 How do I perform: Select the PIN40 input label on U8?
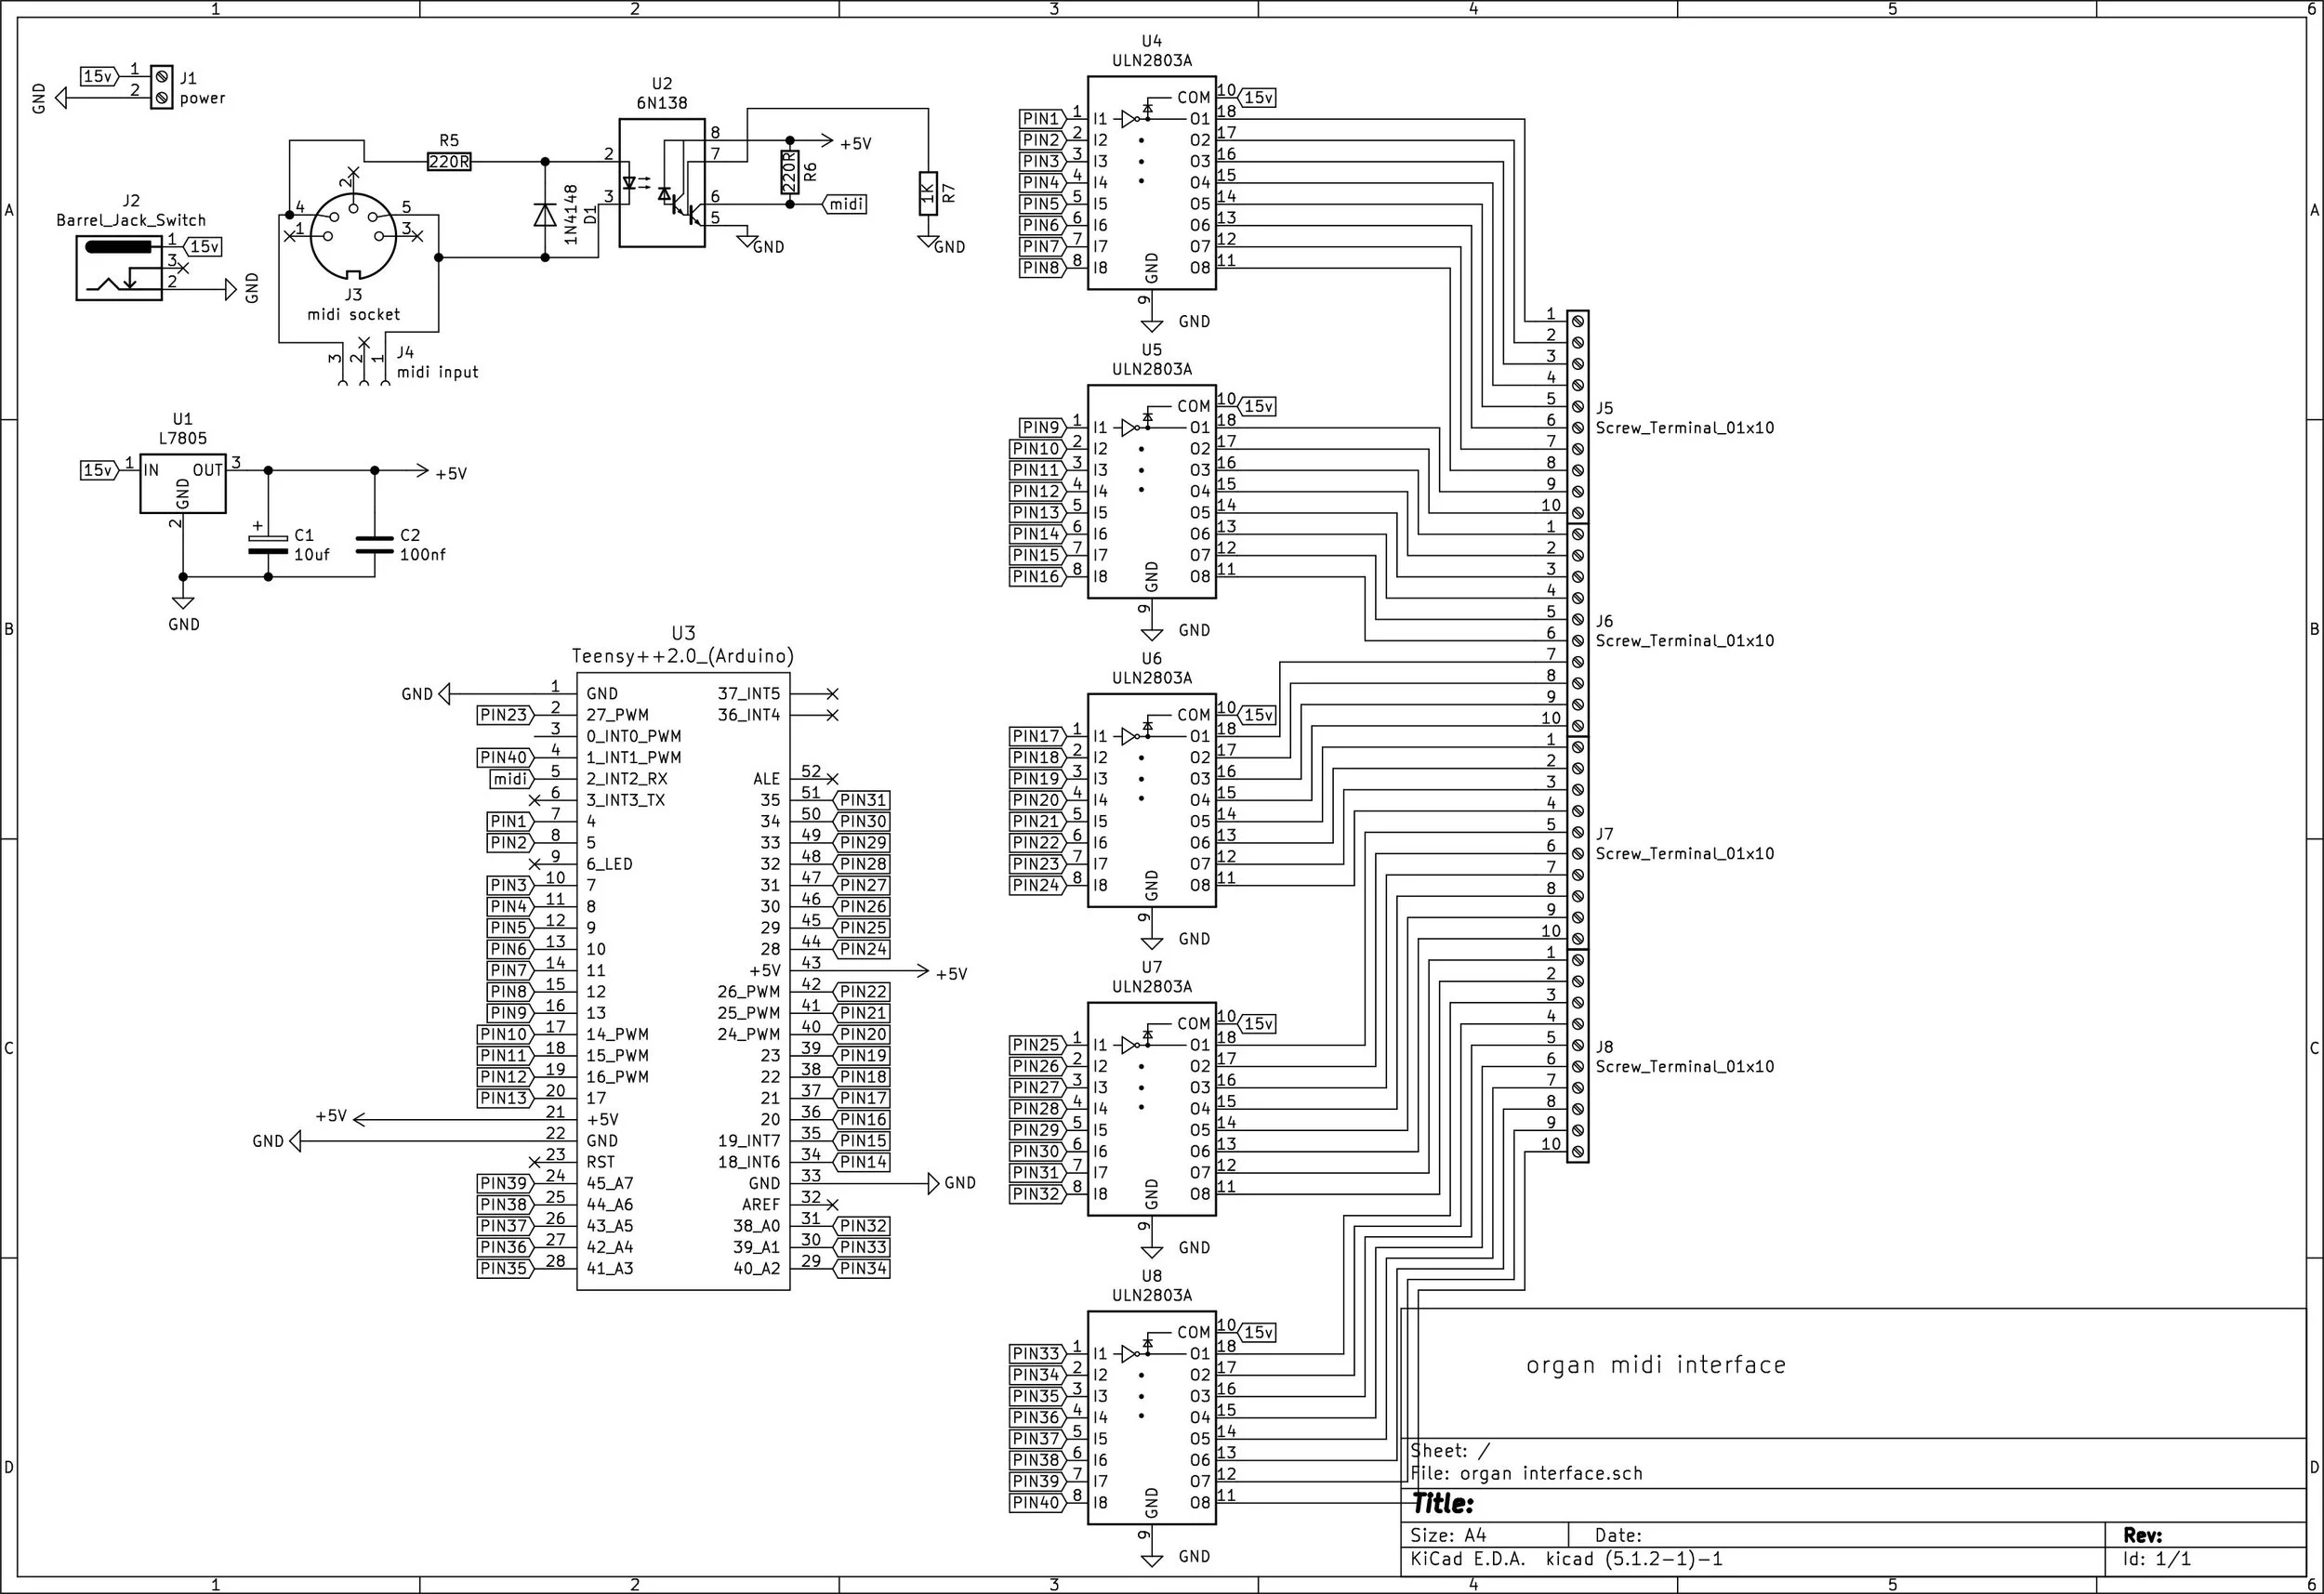pyautogui.click(x=1036, y=1503)
